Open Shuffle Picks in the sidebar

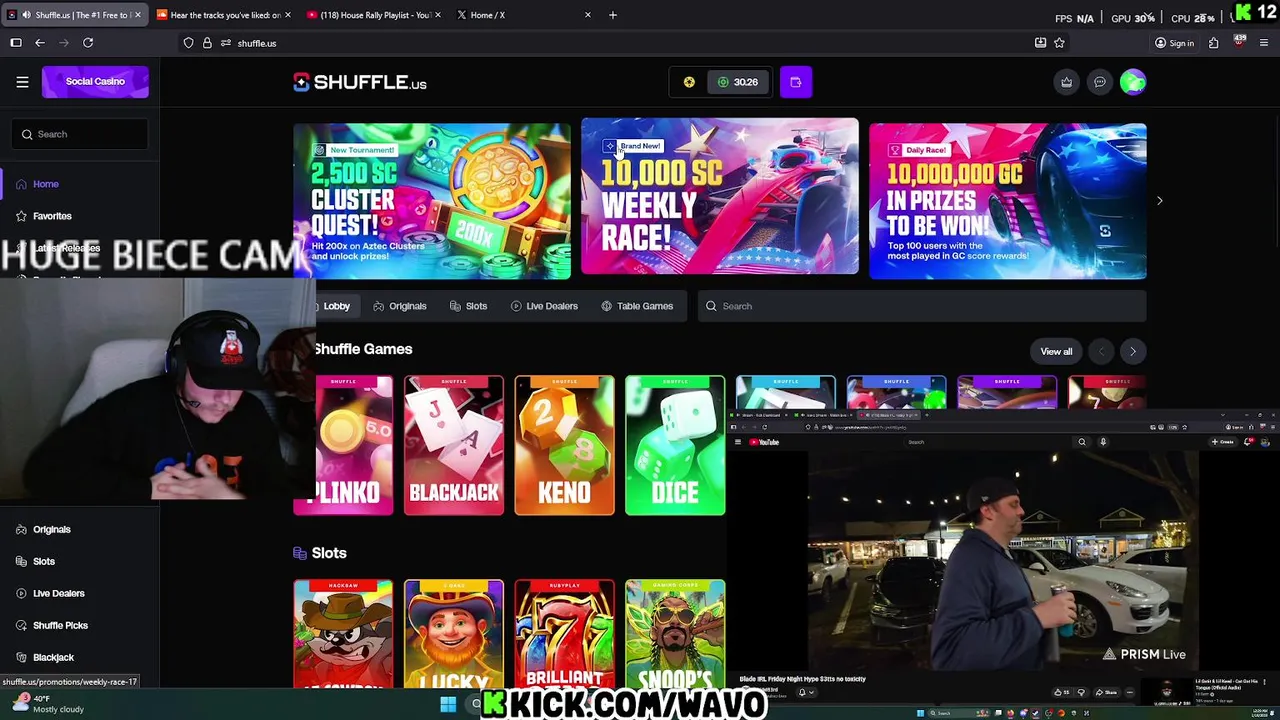60,625
